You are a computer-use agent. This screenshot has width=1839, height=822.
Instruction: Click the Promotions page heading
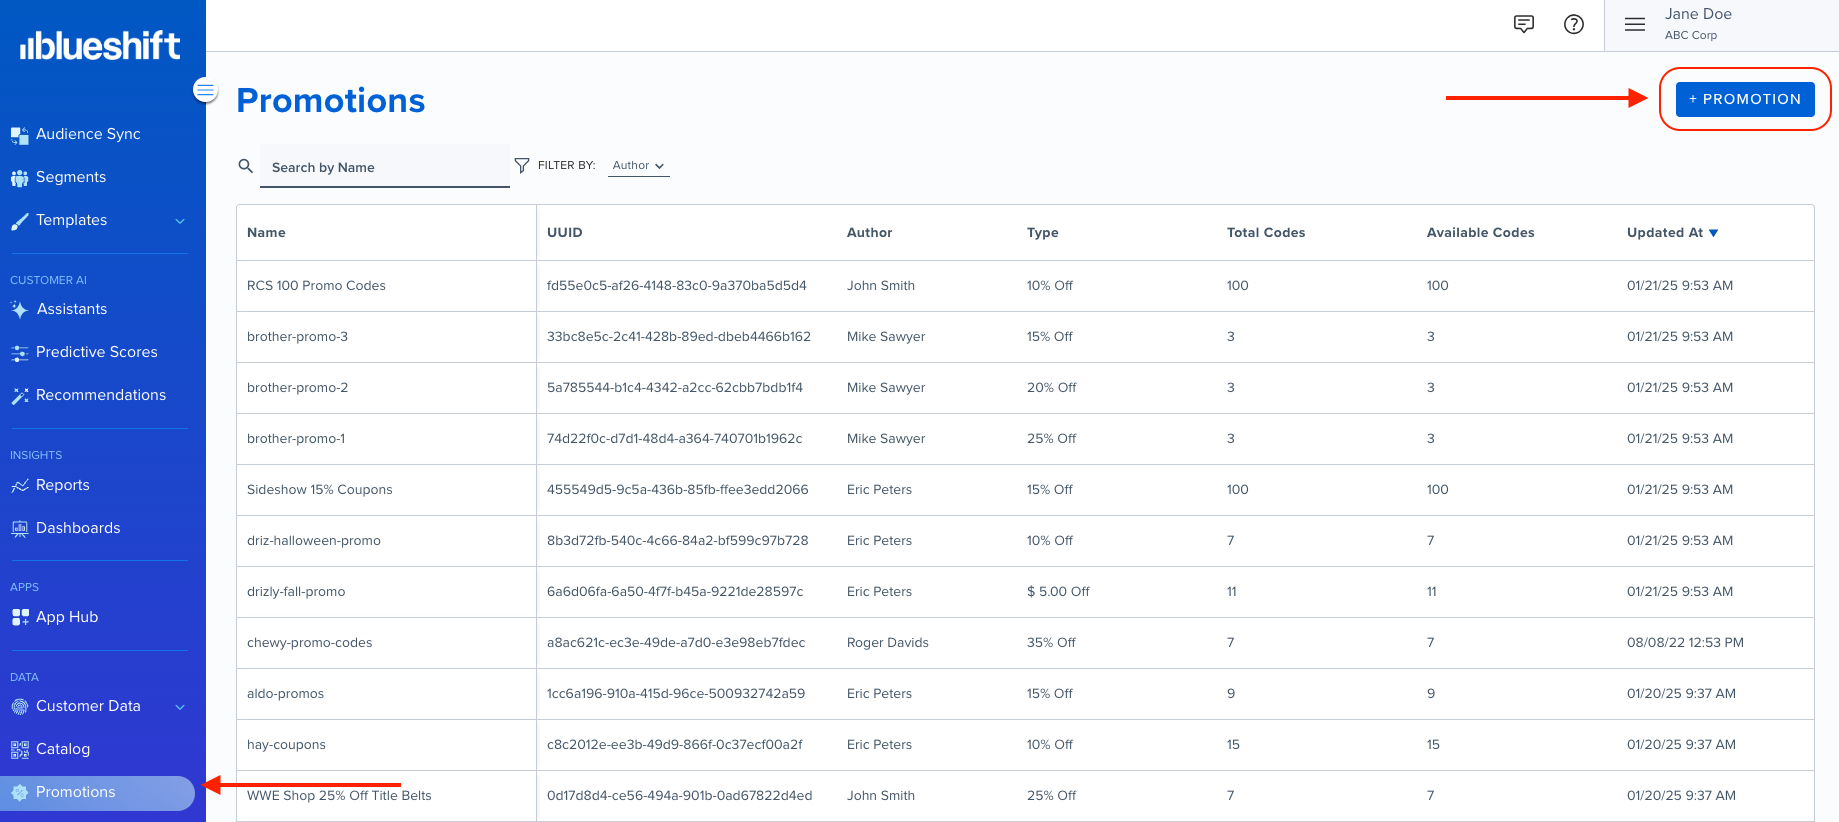pos(331,101)
